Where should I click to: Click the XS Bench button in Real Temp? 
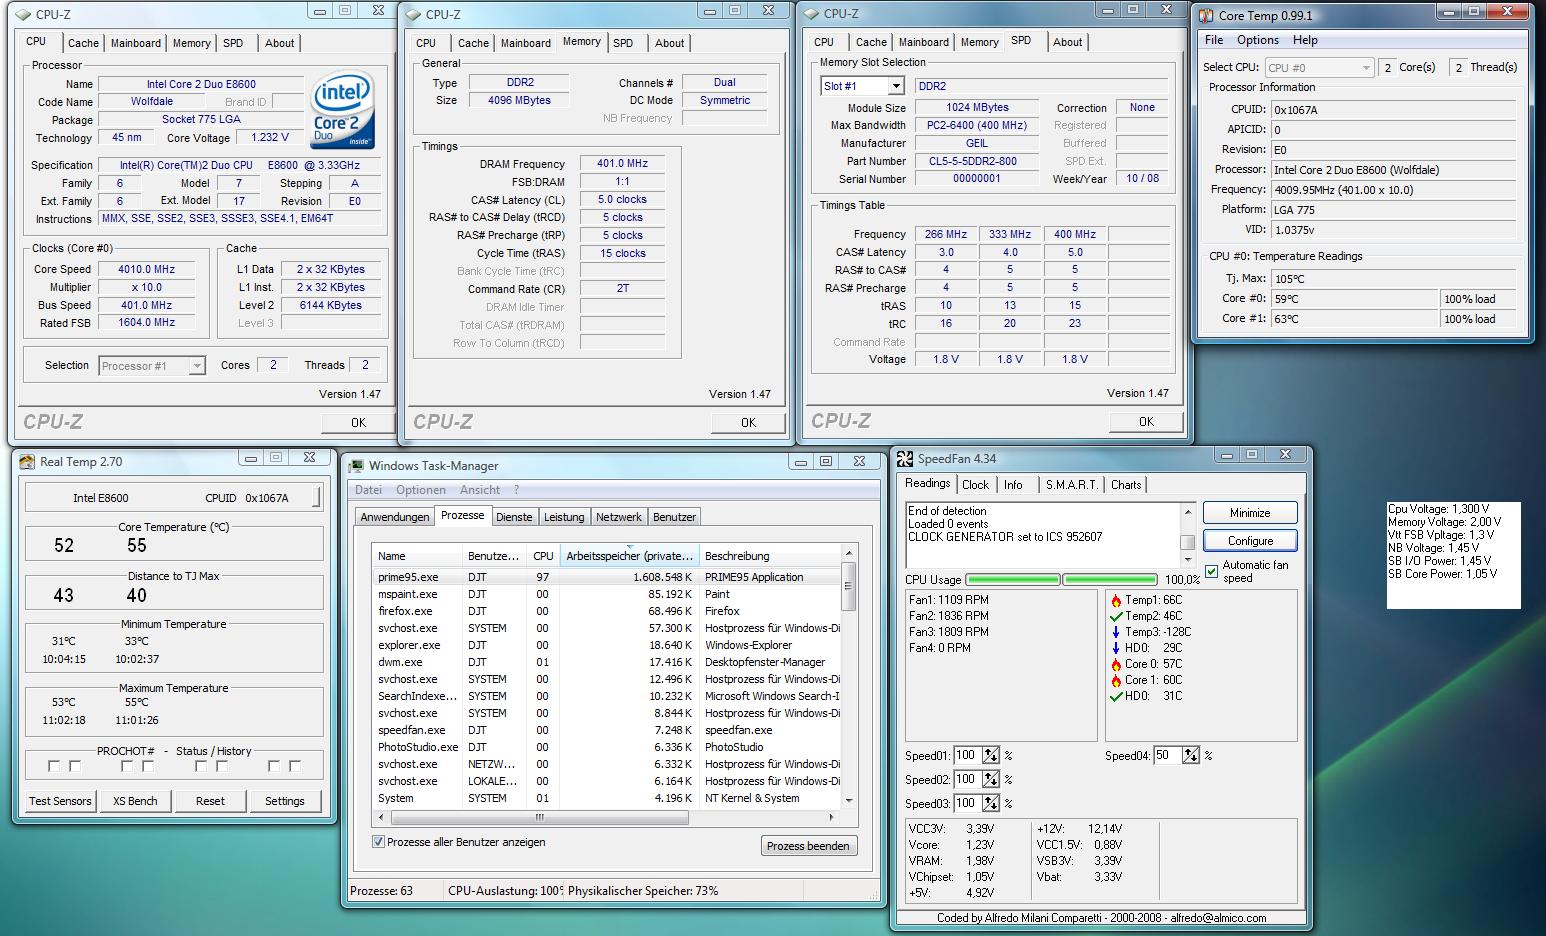135,801
